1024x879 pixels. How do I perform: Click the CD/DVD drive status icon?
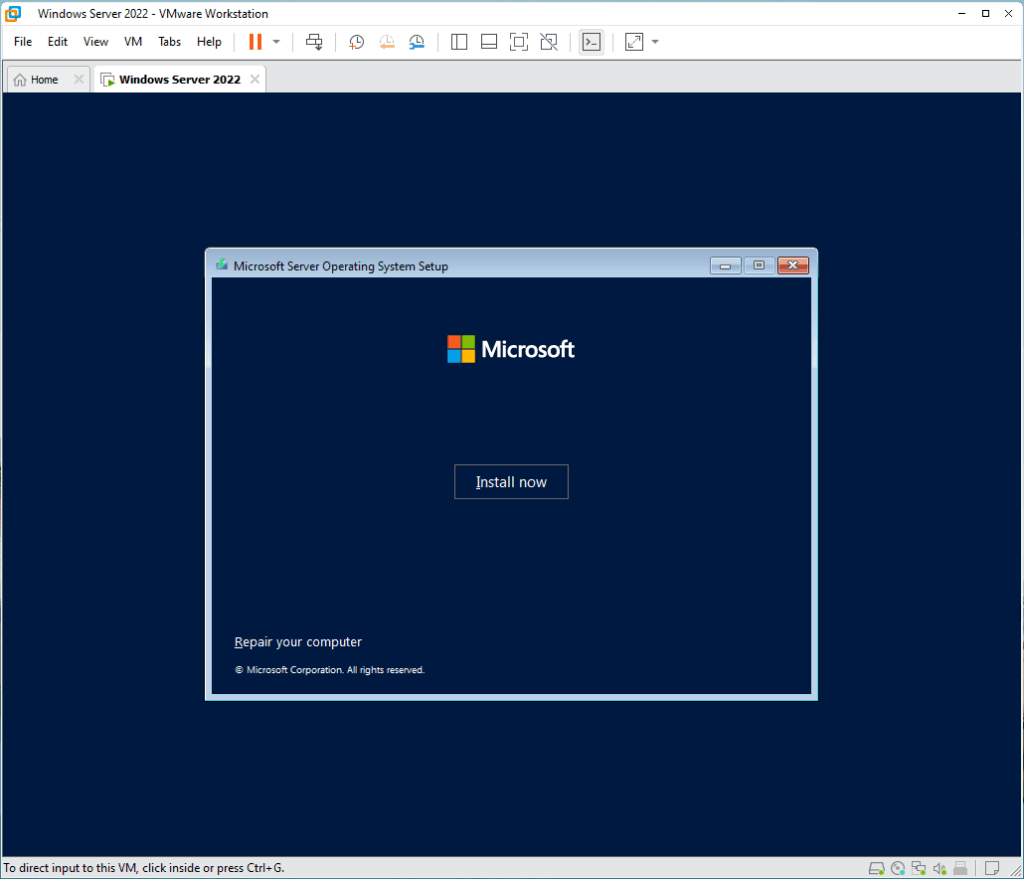[898, 868]
